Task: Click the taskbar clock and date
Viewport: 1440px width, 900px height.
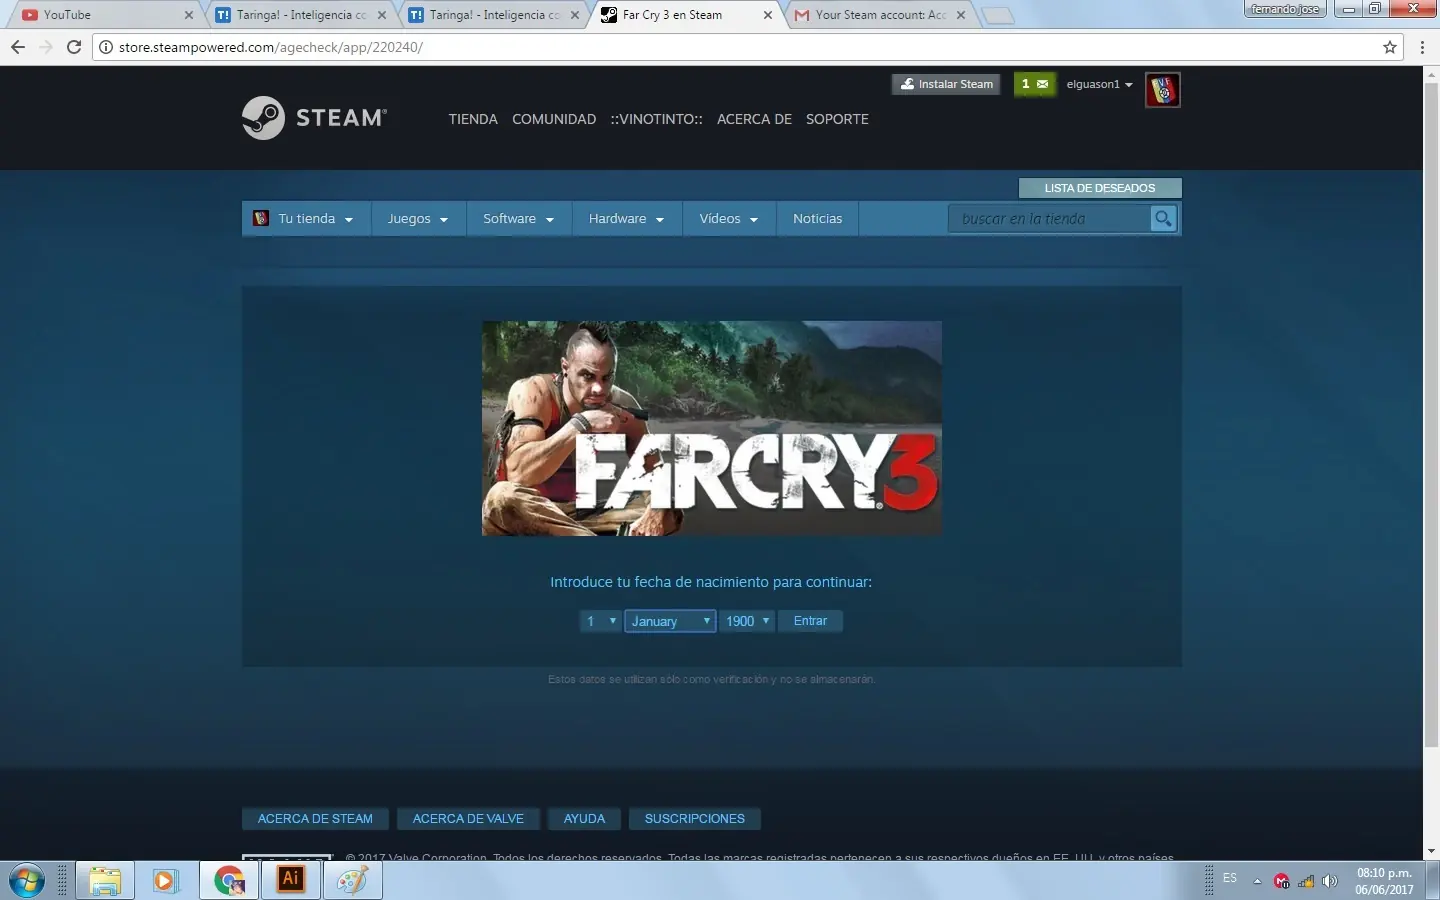Action: (x=1384, y=881)
